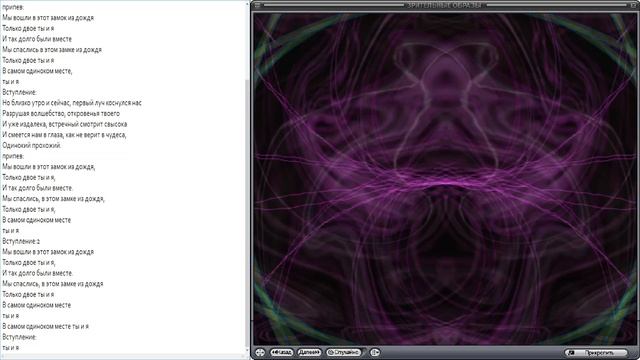640x360 pixels.
Task: Click the 'Прикрепить' dock button
Action: (x=596, y=353)
